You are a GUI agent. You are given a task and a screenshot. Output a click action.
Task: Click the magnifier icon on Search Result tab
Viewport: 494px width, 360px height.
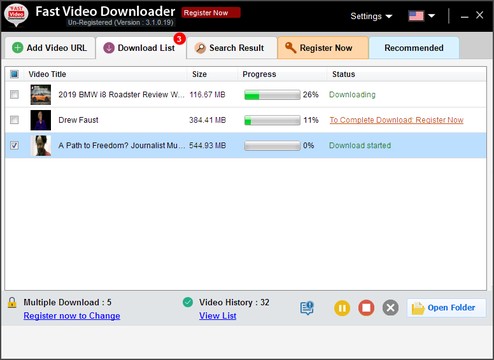coord(200,48)
